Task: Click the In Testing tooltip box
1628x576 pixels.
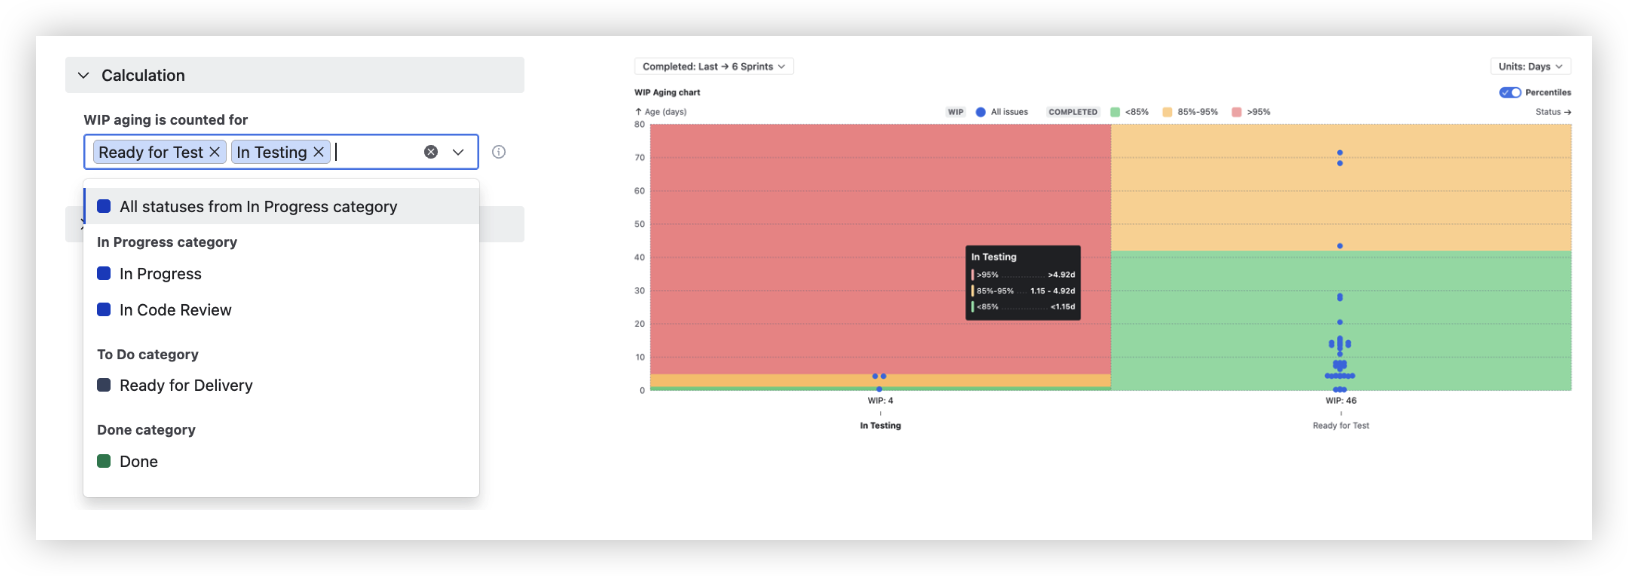Action: pyautogui.click(x=1023, y=283)
